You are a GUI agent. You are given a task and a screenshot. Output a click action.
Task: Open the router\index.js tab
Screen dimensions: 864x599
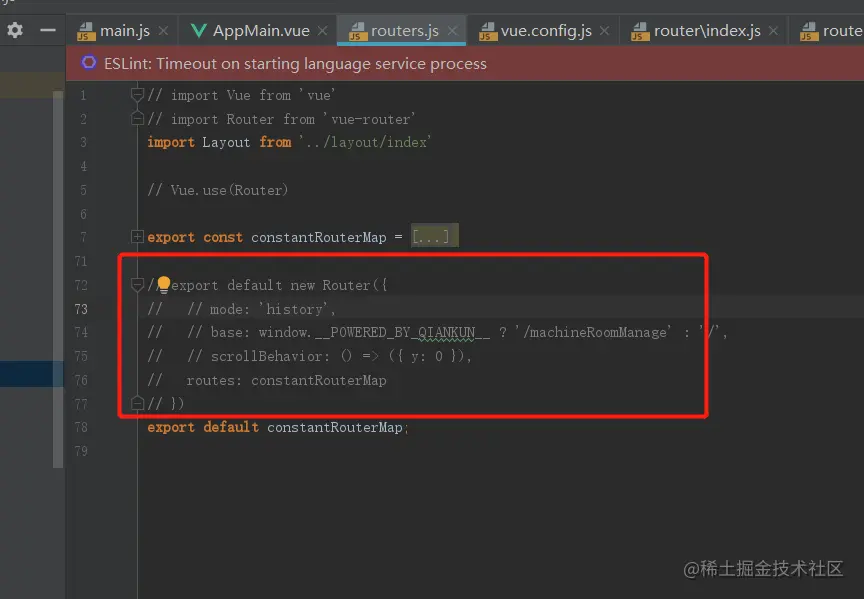[x=707, y=31]
